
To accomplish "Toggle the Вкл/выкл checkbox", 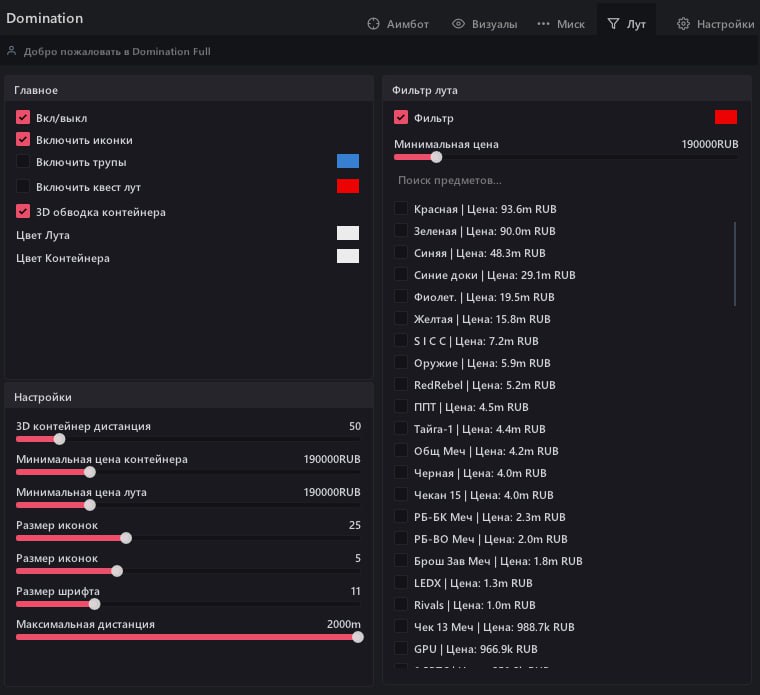I will [24, 118].
